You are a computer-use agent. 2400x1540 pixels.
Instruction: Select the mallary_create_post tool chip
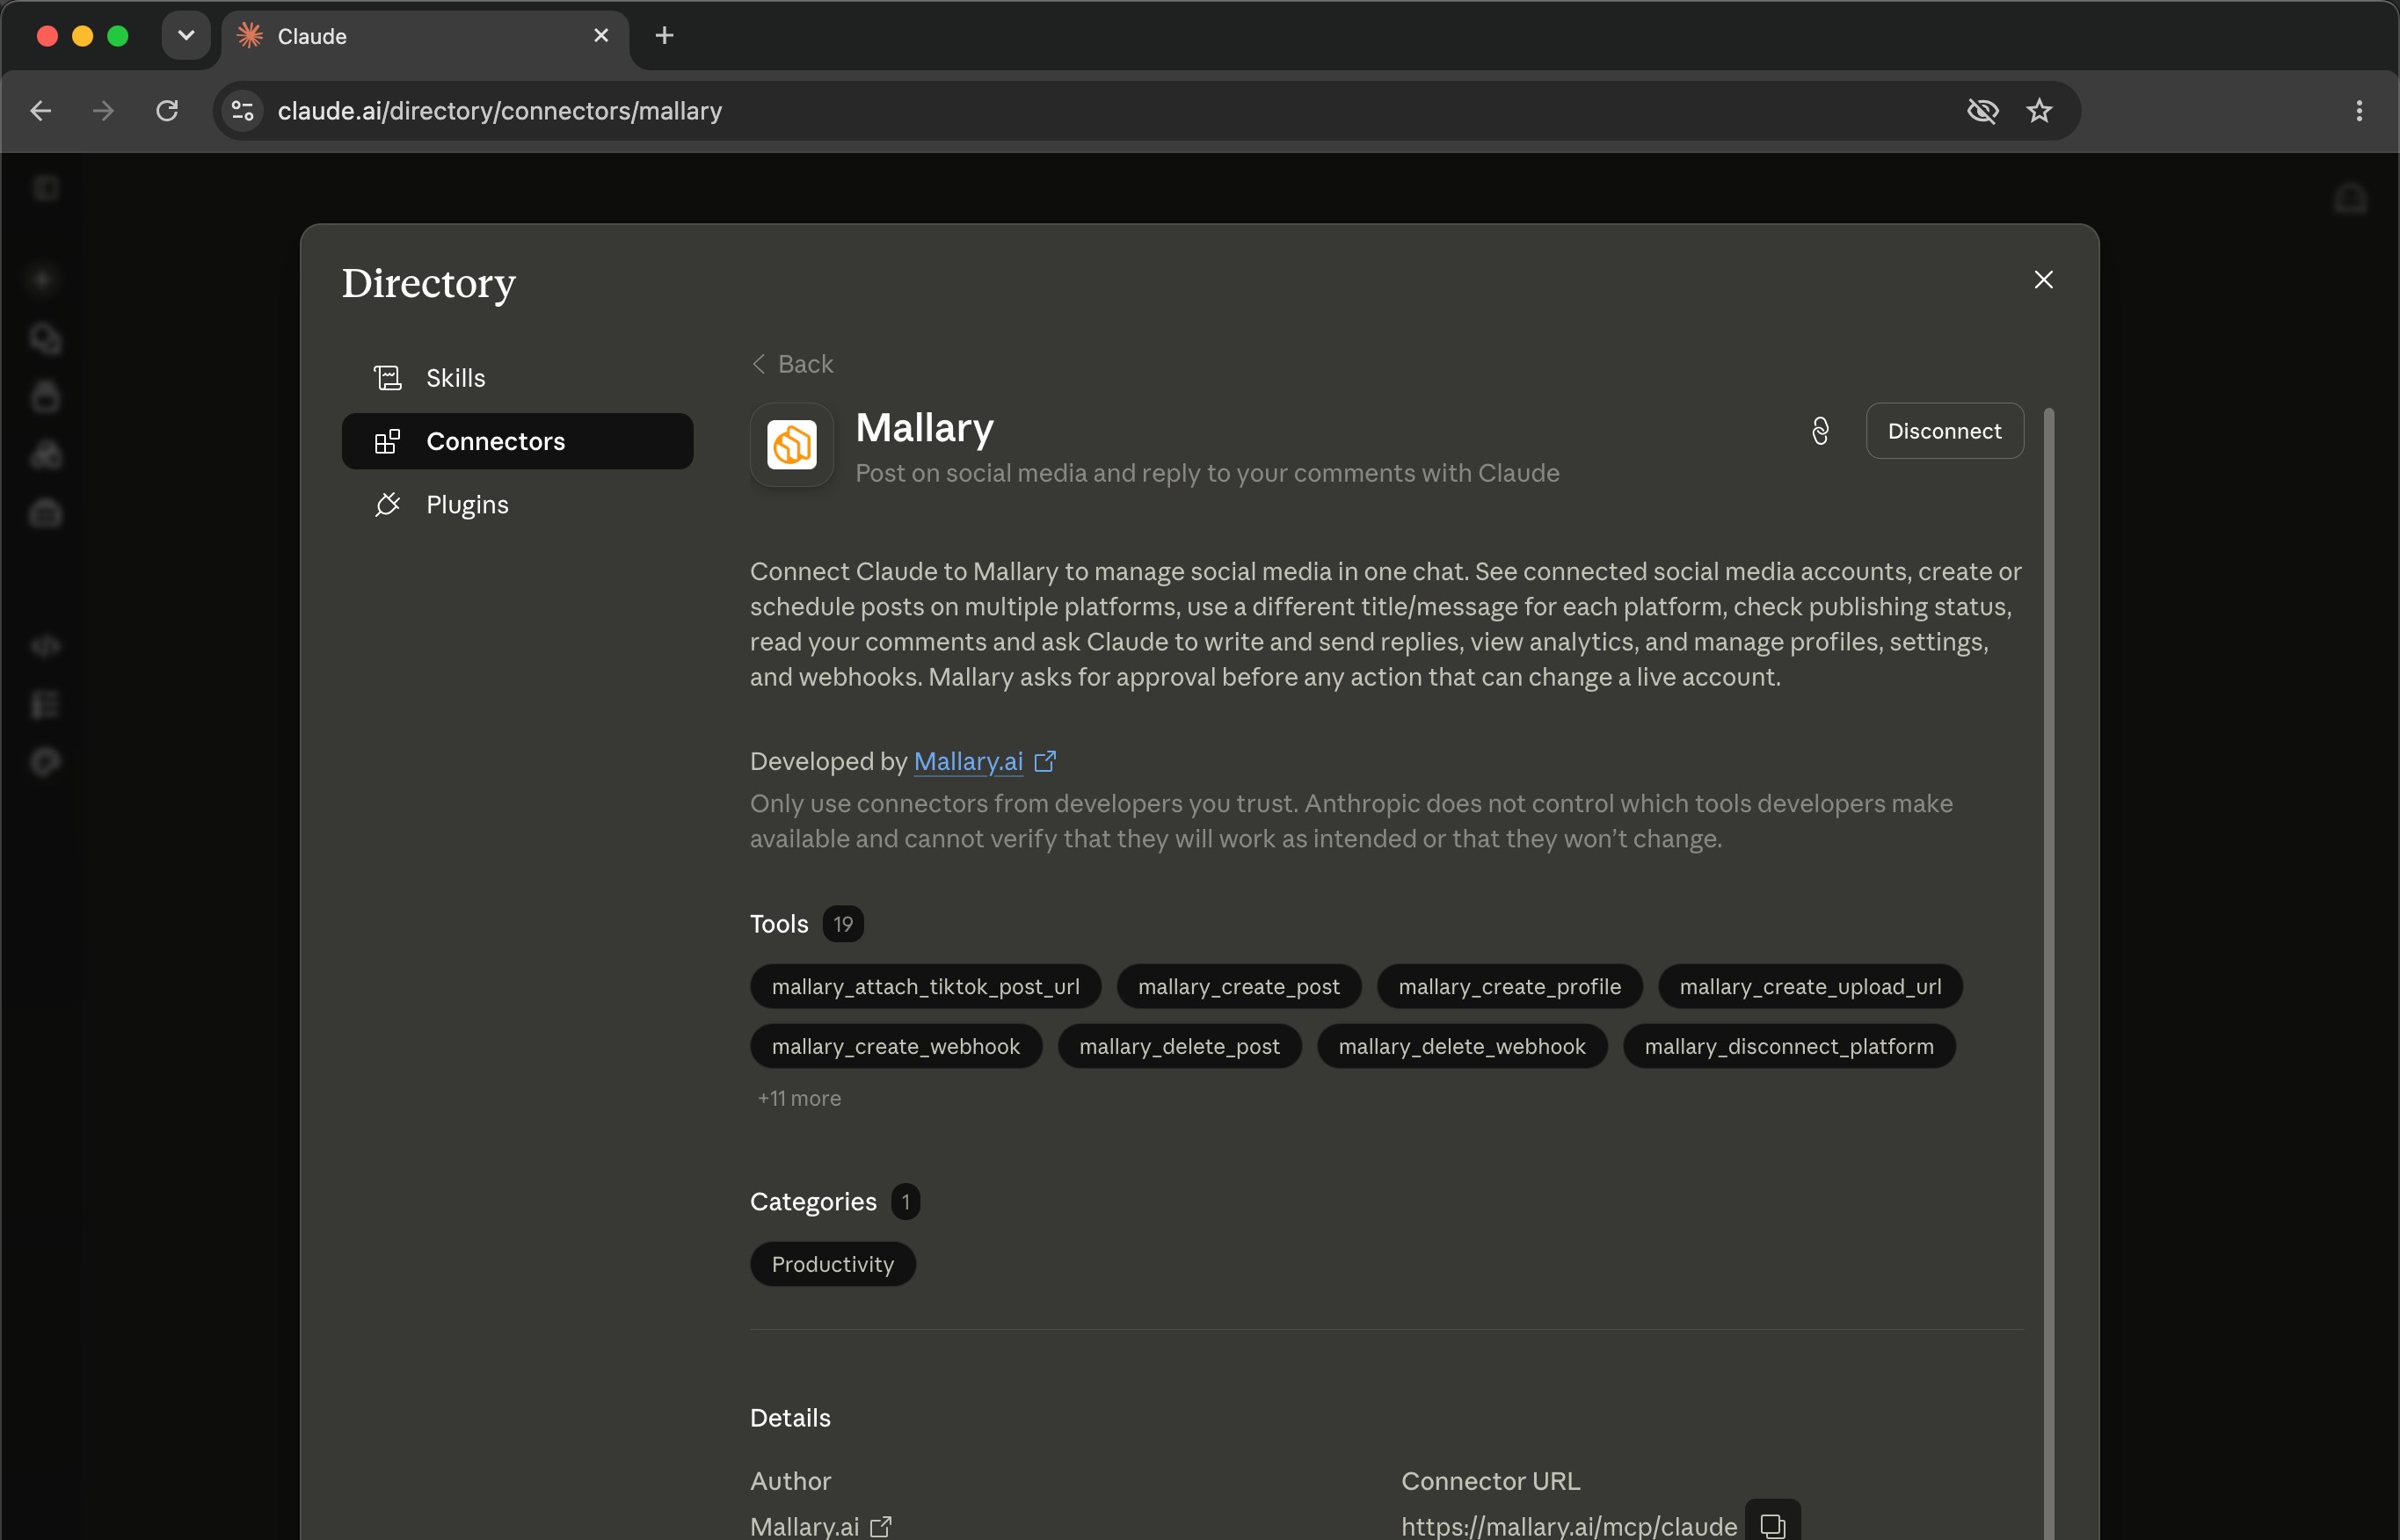tap(1238, 987)
